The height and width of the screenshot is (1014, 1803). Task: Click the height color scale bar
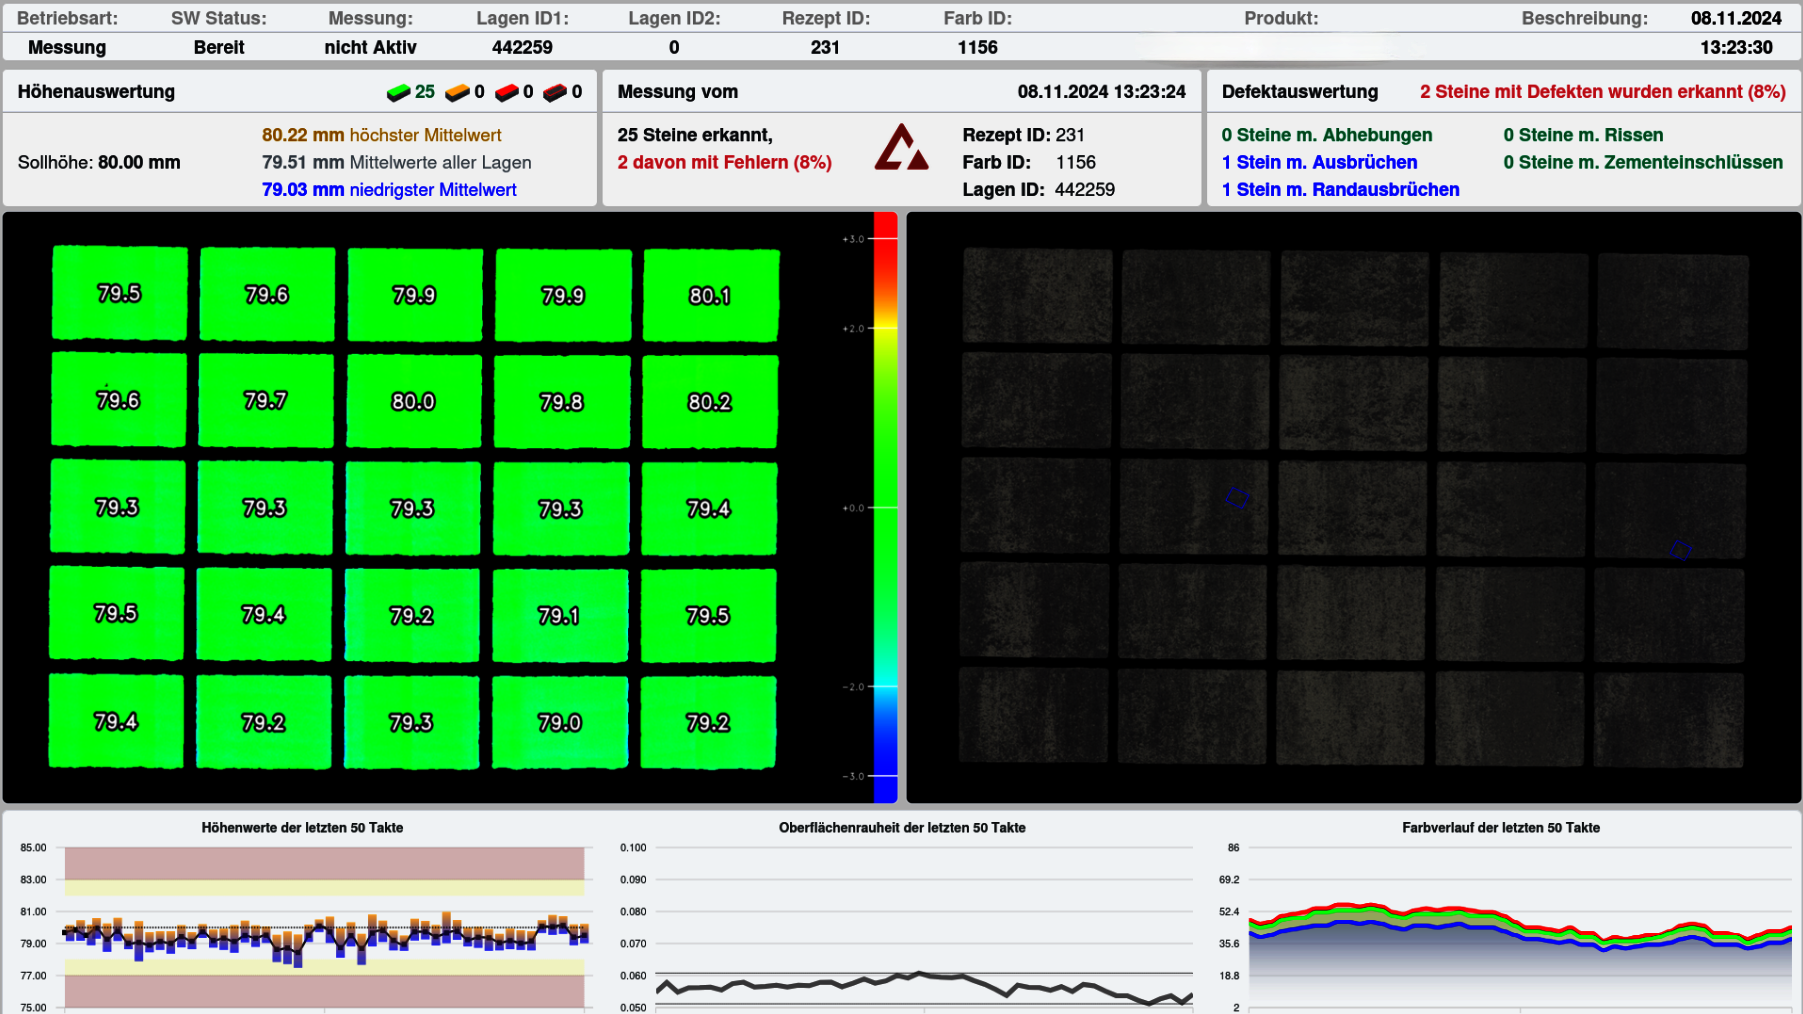click(x=885, y=507)
